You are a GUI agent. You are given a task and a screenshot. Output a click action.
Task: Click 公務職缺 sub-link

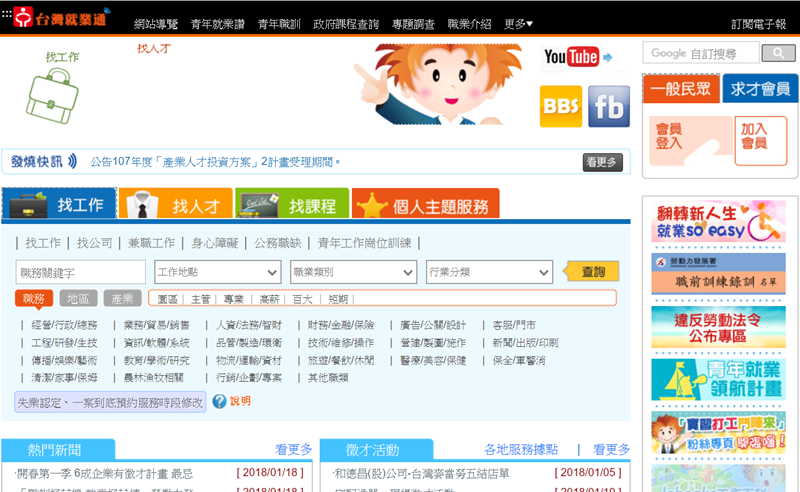coord(278,243)
